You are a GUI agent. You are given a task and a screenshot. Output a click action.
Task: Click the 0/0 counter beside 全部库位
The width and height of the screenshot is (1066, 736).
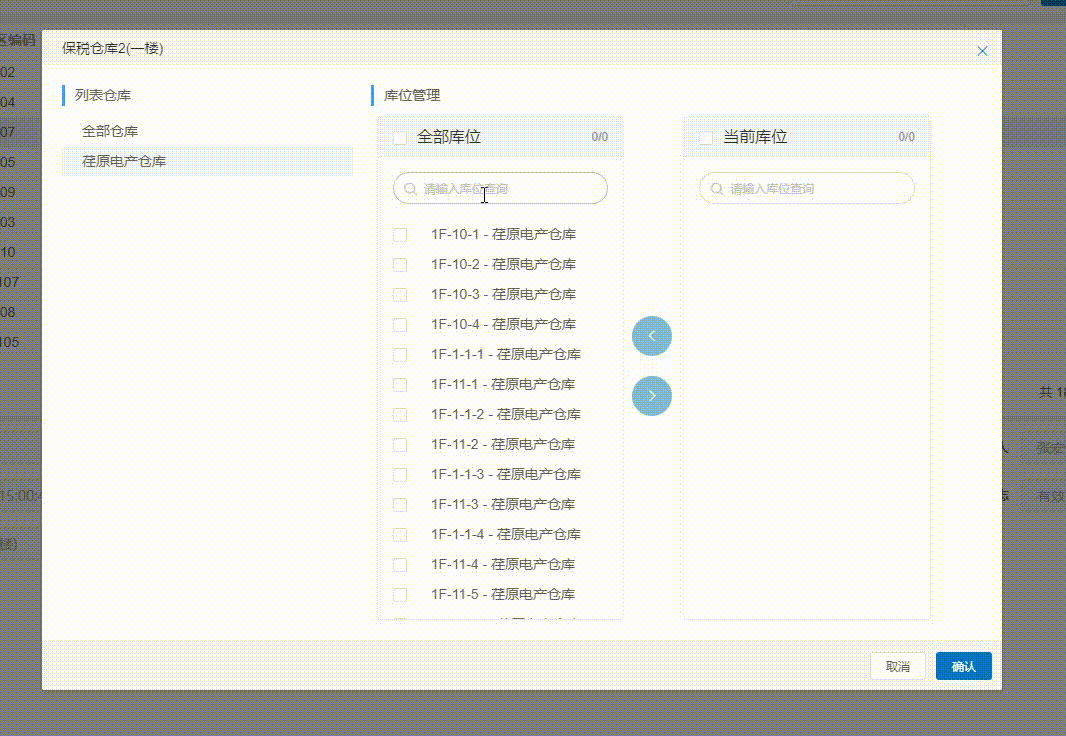[x=600, y=137]
